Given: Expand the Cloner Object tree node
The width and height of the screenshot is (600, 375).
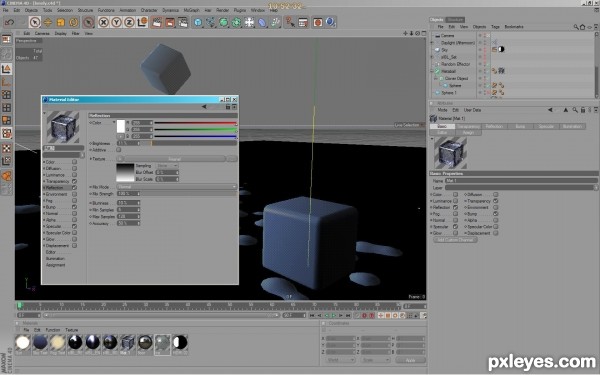Looking at the screenshot, I should tap(435, 78).
